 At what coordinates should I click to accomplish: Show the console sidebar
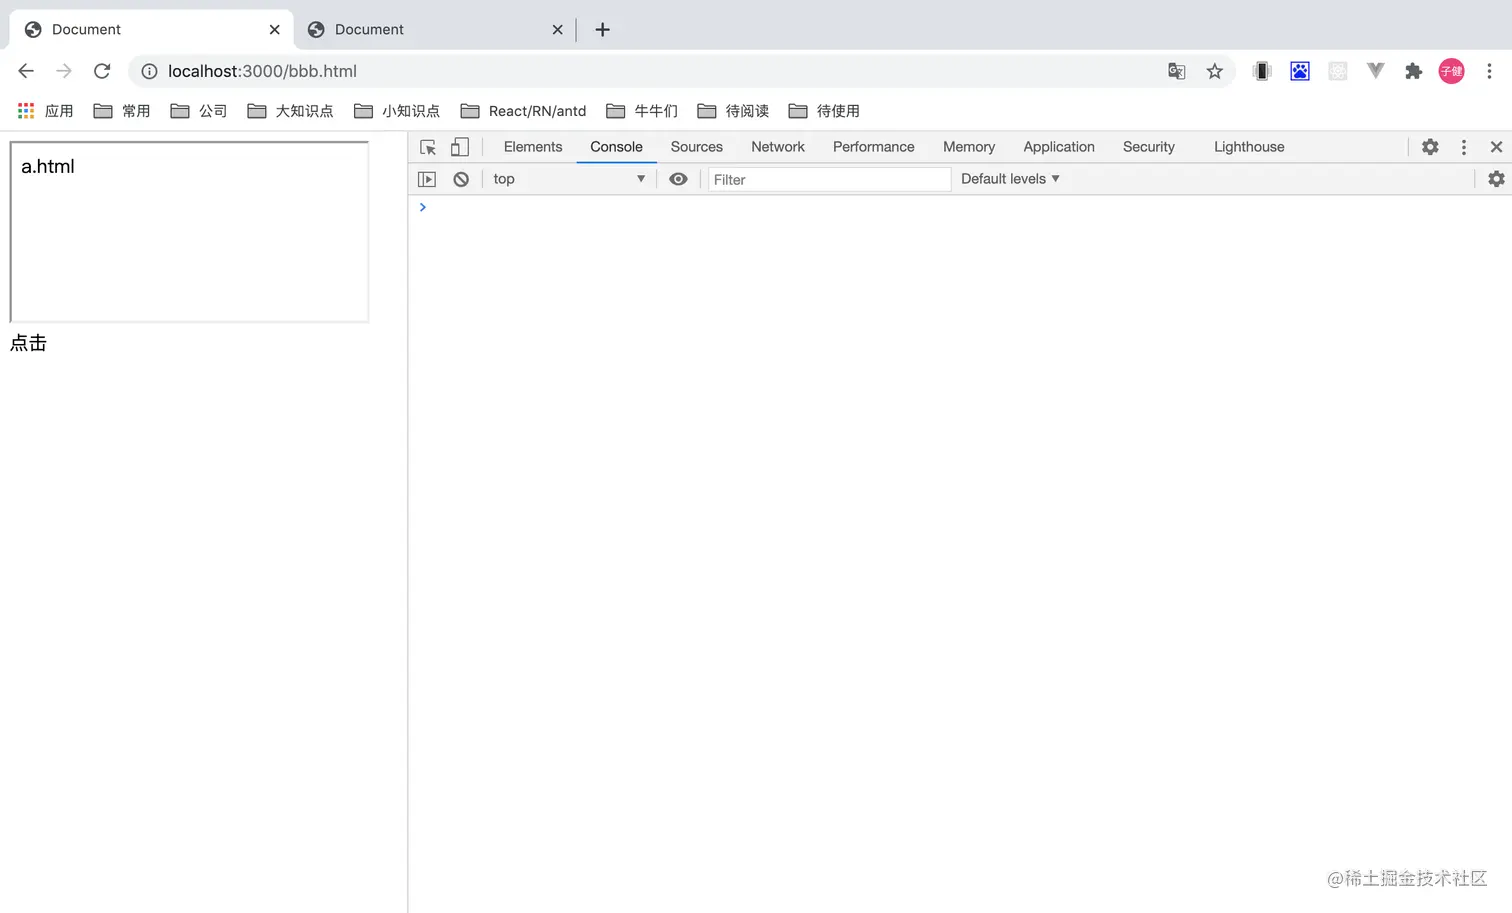[427, 179]
